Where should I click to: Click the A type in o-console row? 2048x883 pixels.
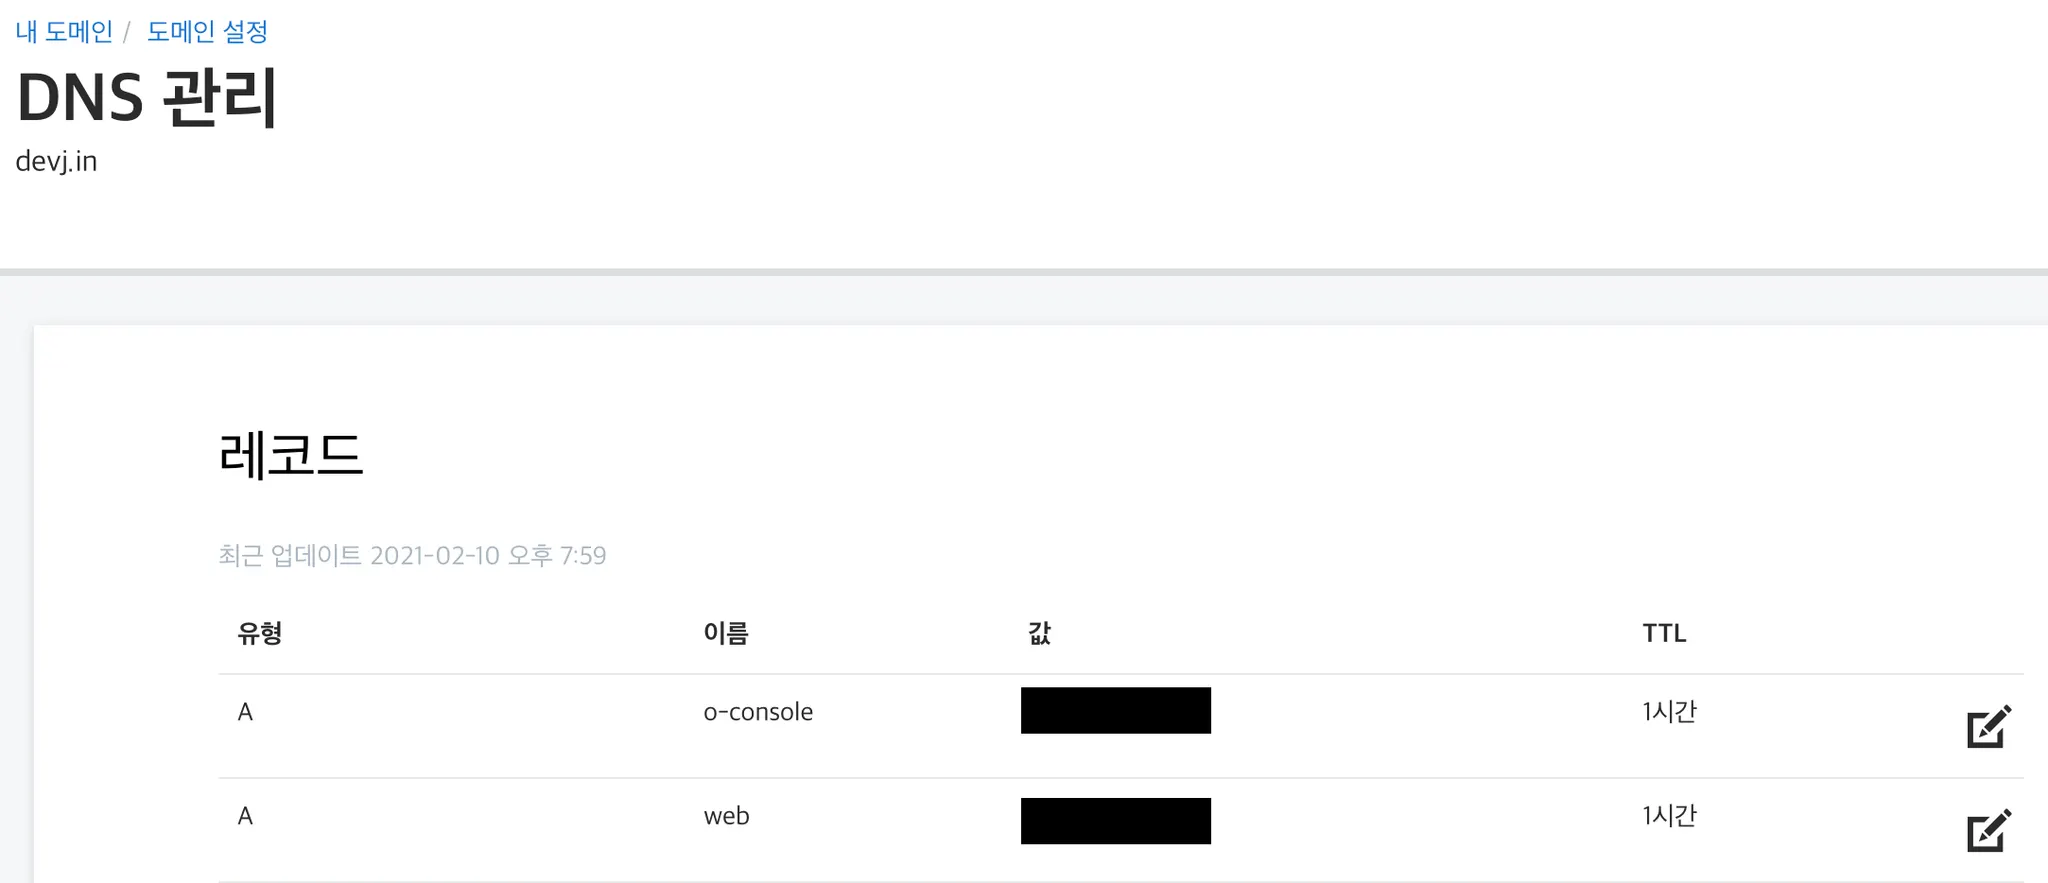click(x=245, y=712)
